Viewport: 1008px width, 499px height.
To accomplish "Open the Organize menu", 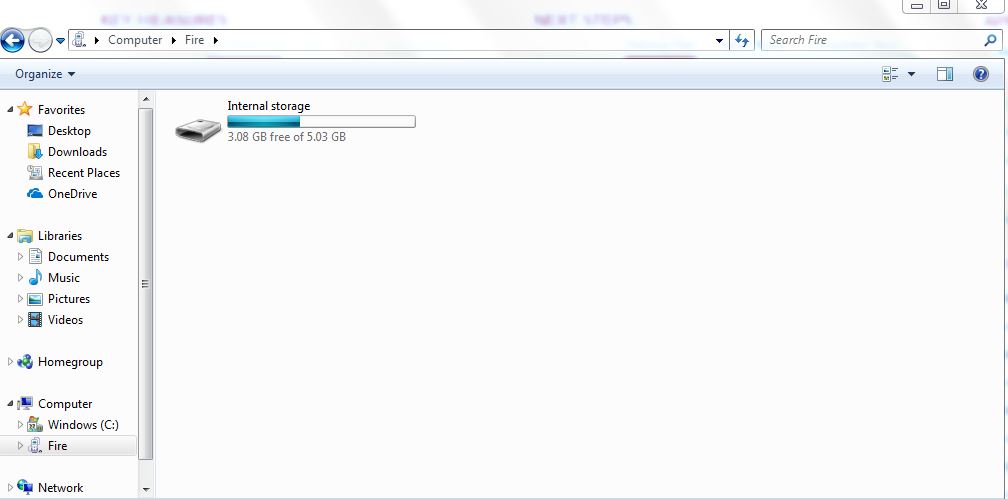I will [x=45, y=74].
